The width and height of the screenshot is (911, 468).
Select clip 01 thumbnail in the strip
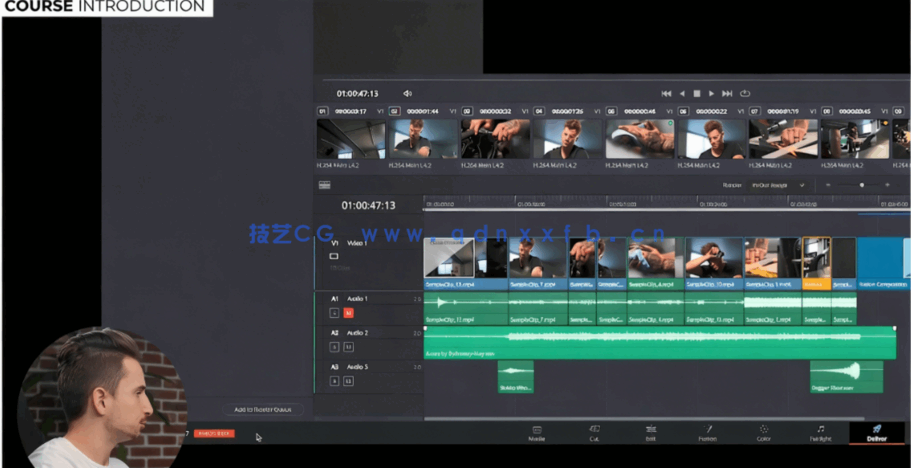[351, 139]
